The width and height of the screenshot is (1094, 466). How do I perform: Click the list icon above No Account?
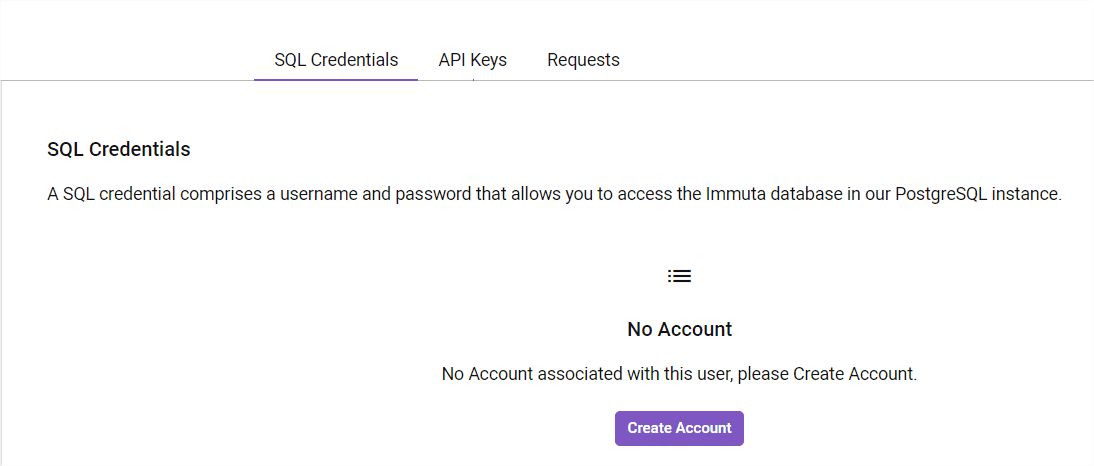tap(679, 276)
